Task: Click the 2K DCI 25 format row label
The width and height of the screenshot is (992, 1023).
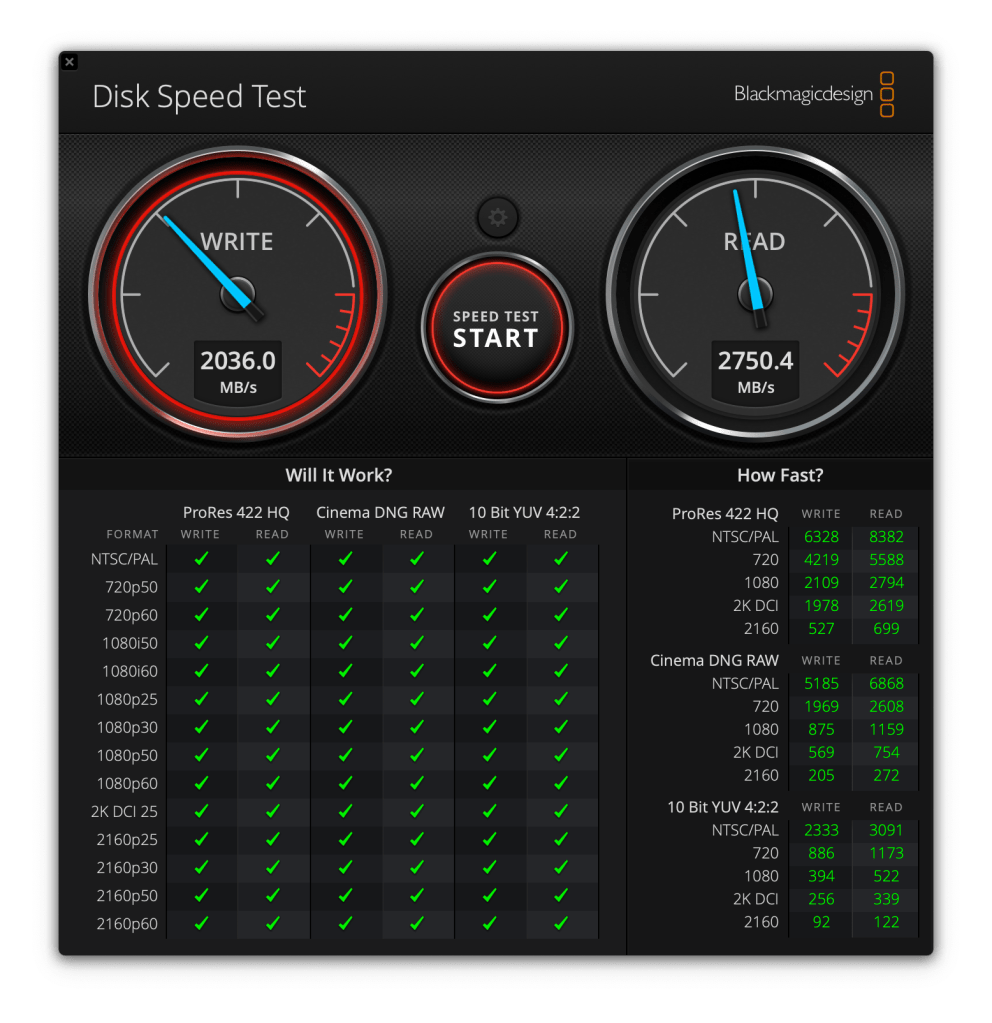Action: coord(124,812)
